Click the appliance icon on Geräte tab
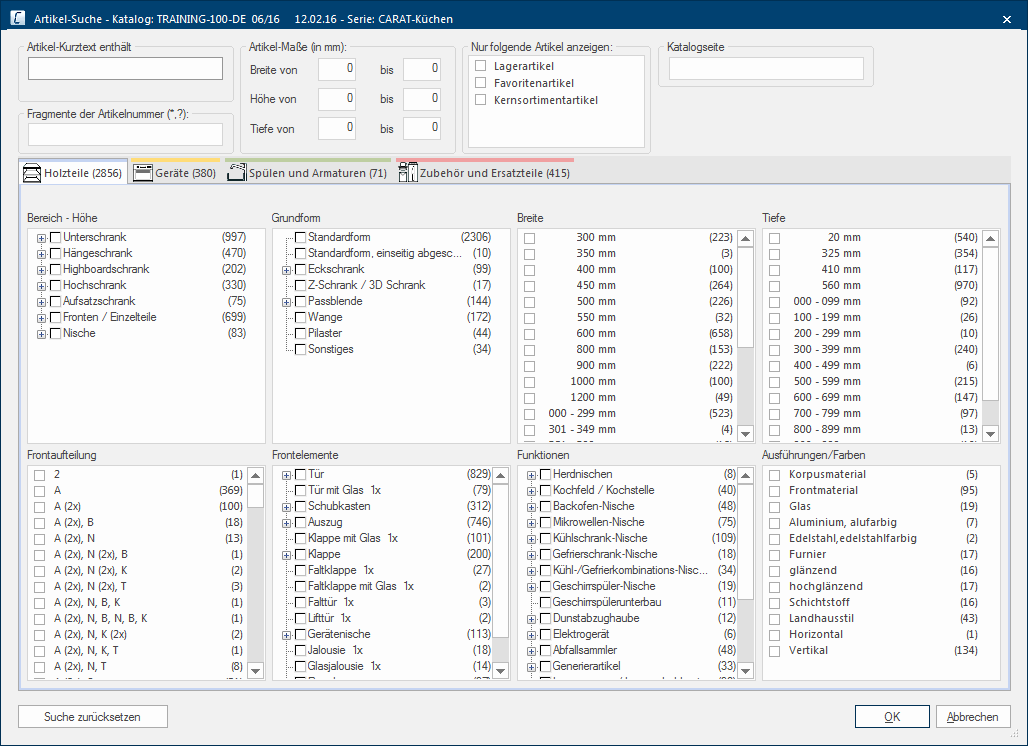This screenshot has width=1028, height=746. pos(142,173)
